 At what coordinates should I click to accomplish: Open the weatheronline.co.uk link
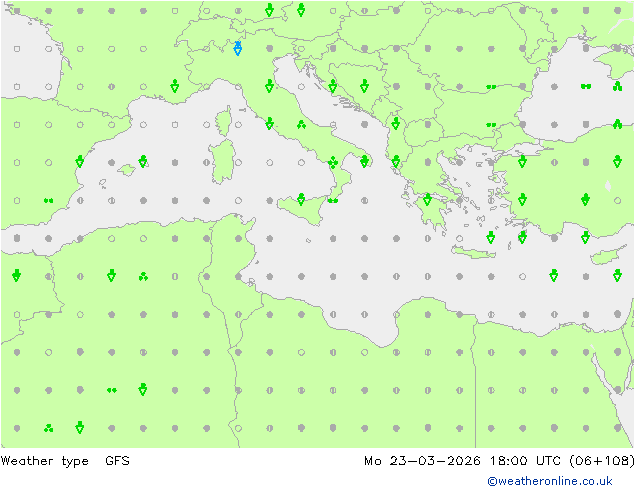click(x=549, y=481)
